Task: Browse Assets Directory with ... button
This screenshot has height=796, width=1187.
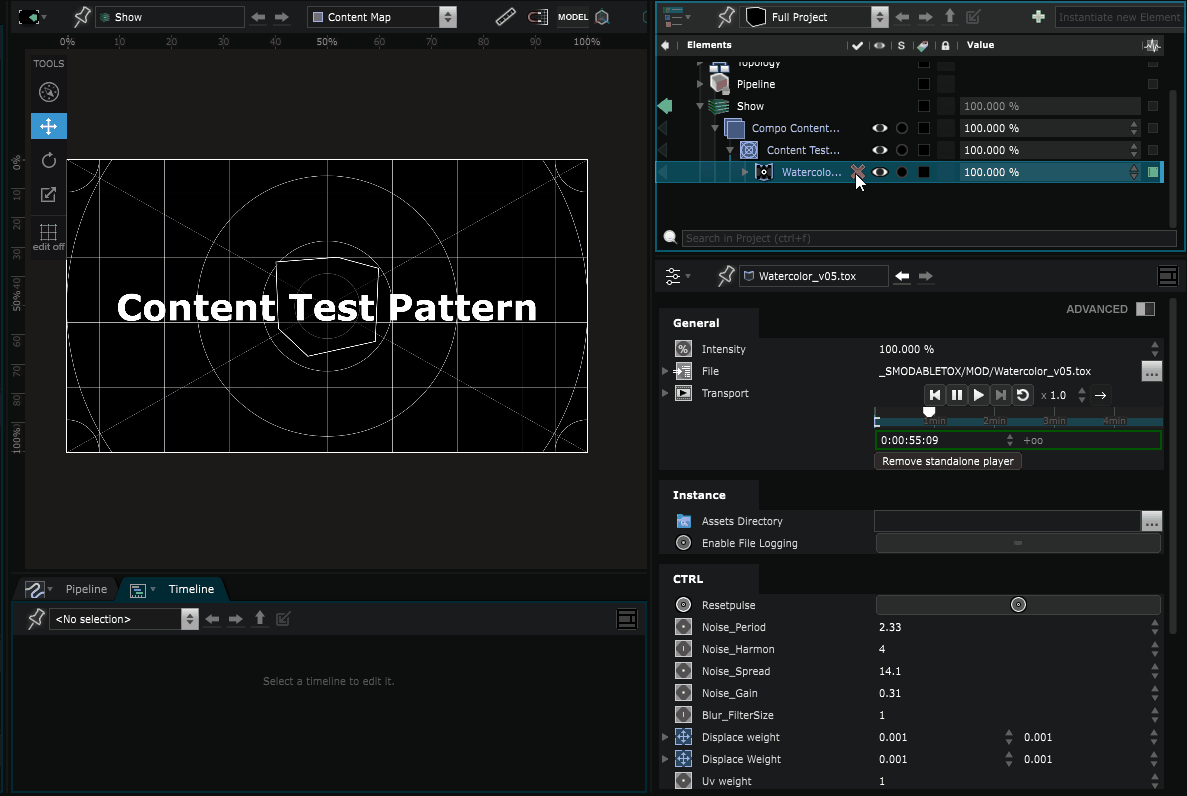Action: coord(1151,521)
